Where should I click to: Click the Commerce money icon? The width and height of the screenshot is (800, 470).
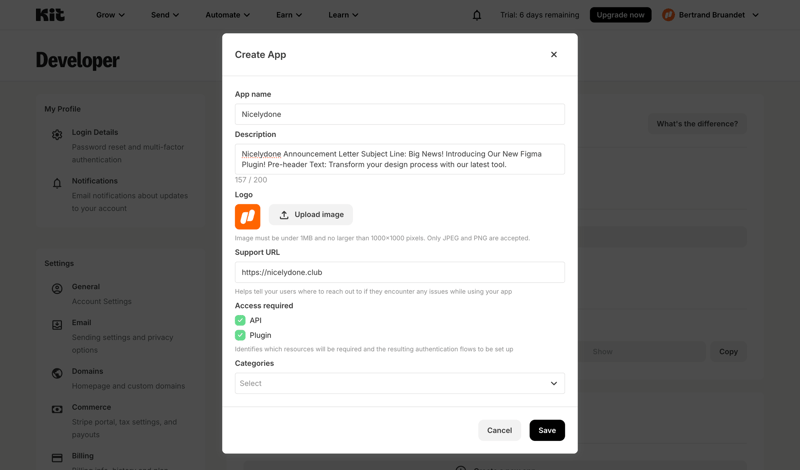click(x=57, y=409)
